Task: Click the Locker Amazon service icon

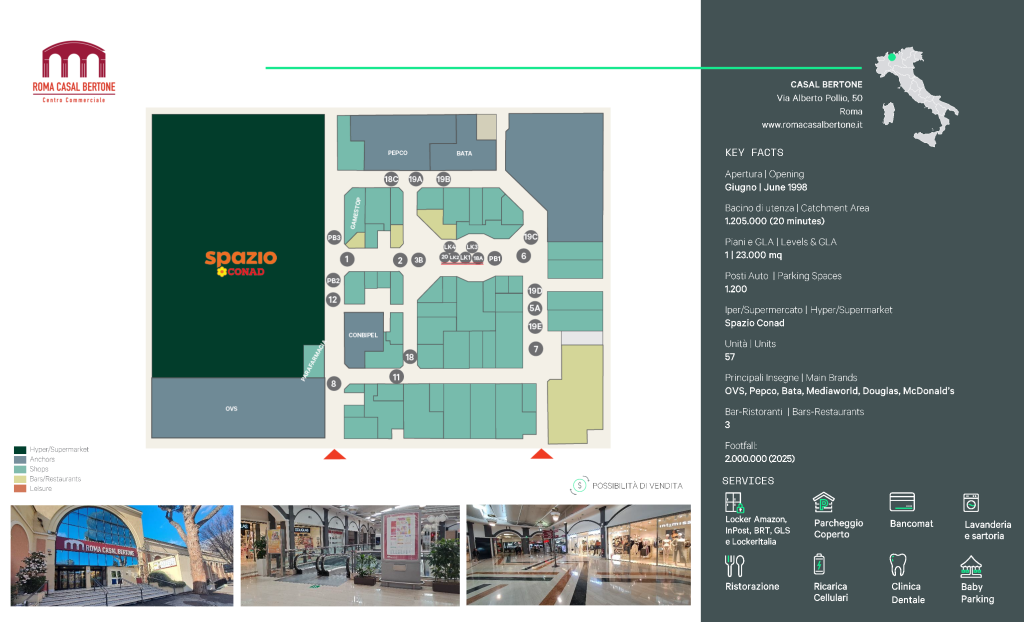Action: click(x=734, y=502)
